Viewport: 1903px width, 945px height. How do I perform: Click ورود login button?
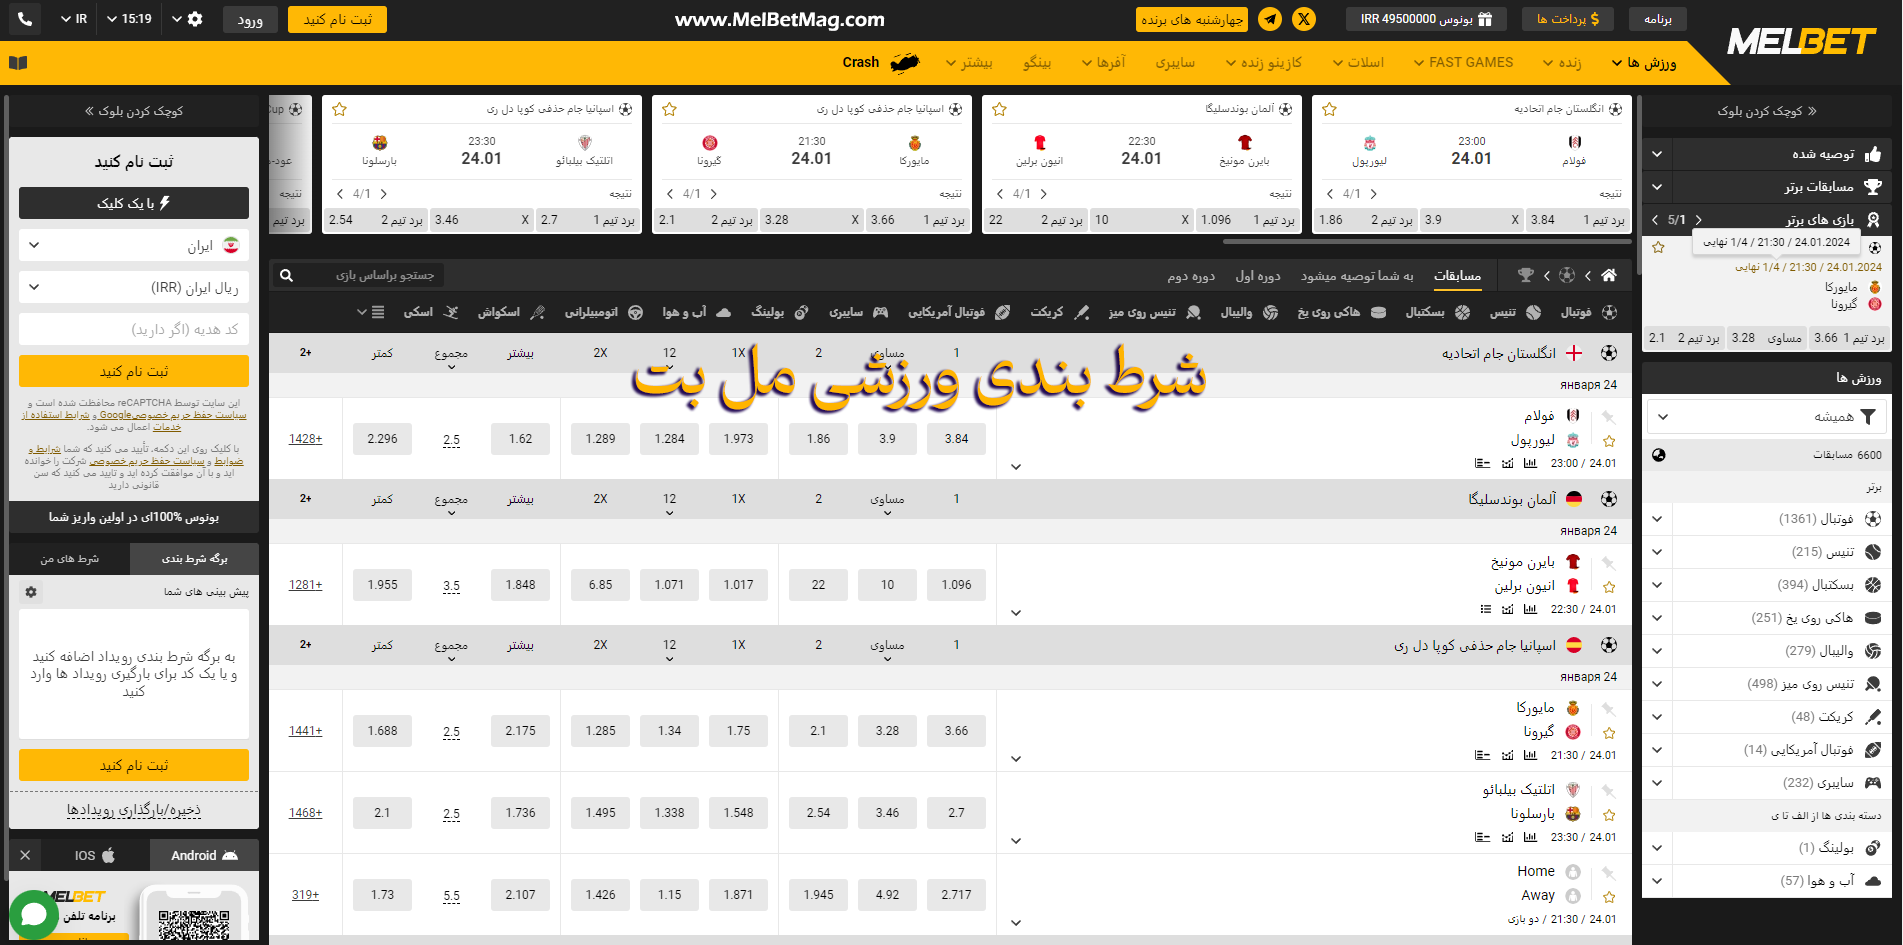[x=250, y=19]
